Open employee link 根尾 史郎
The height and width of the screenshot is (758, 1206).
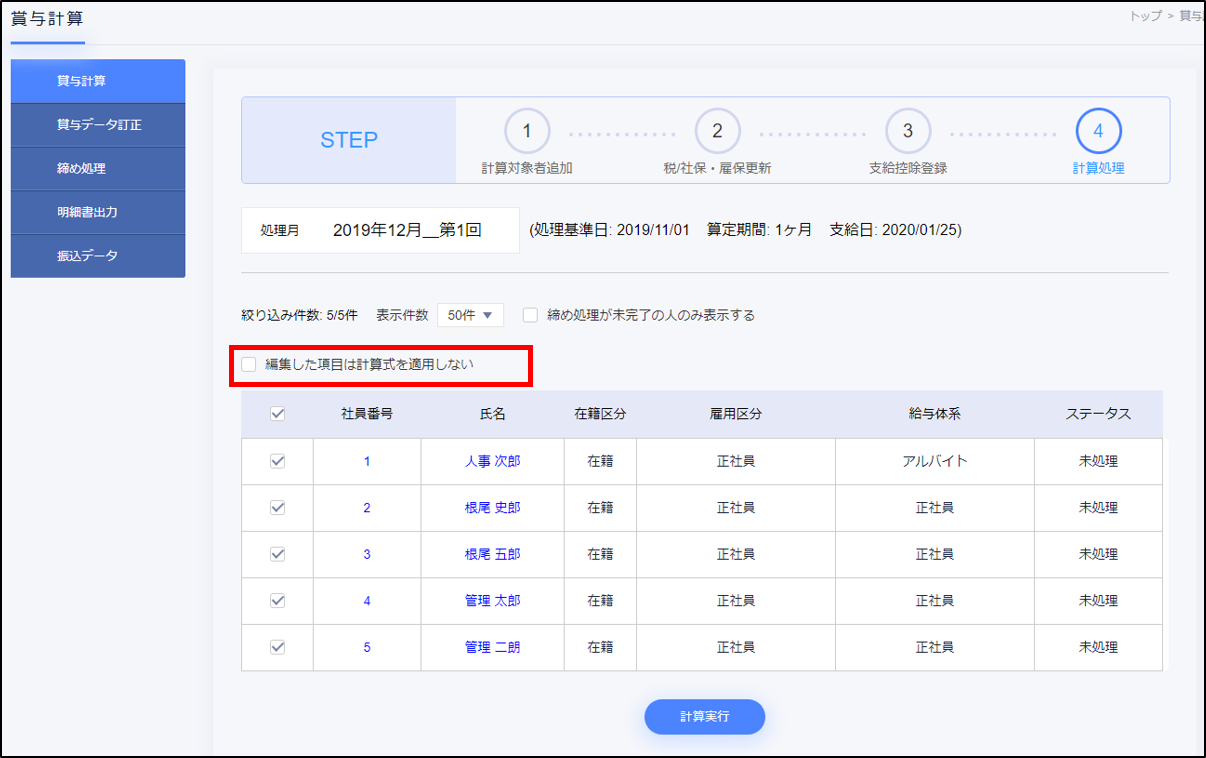coord(492,508)
